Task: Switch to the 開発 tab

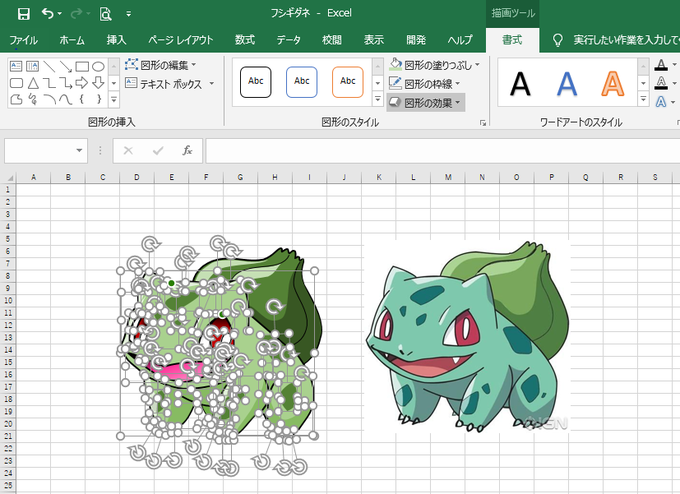Action: (416, 40)
